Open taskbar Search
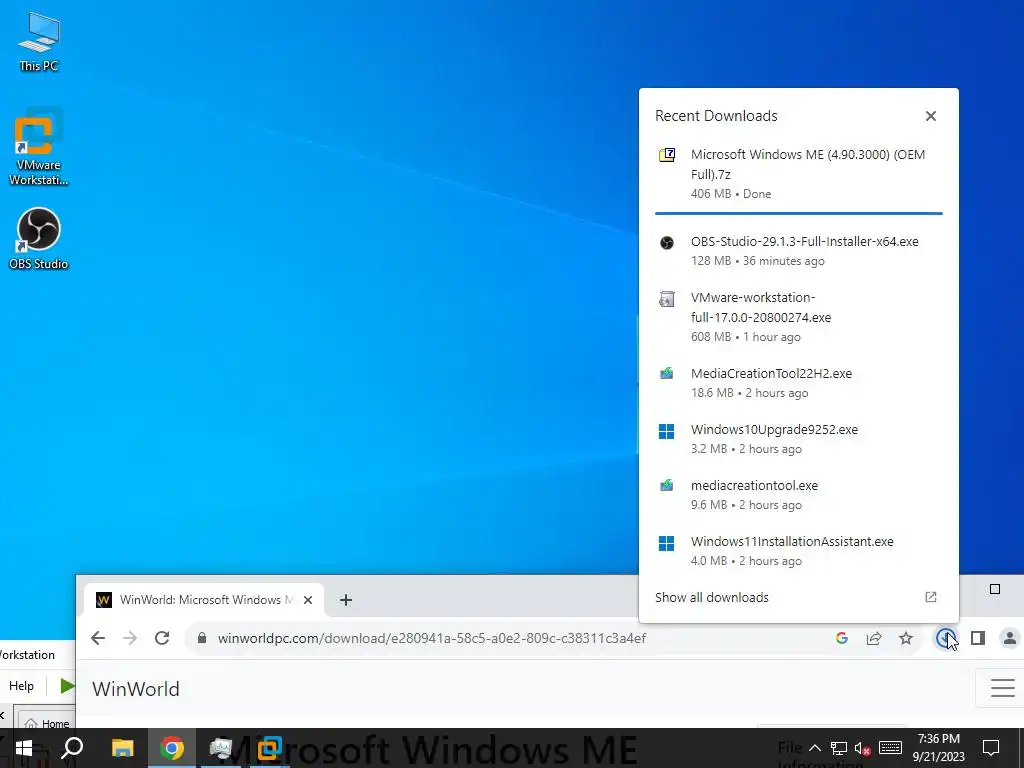 click(x=72, y=748)
